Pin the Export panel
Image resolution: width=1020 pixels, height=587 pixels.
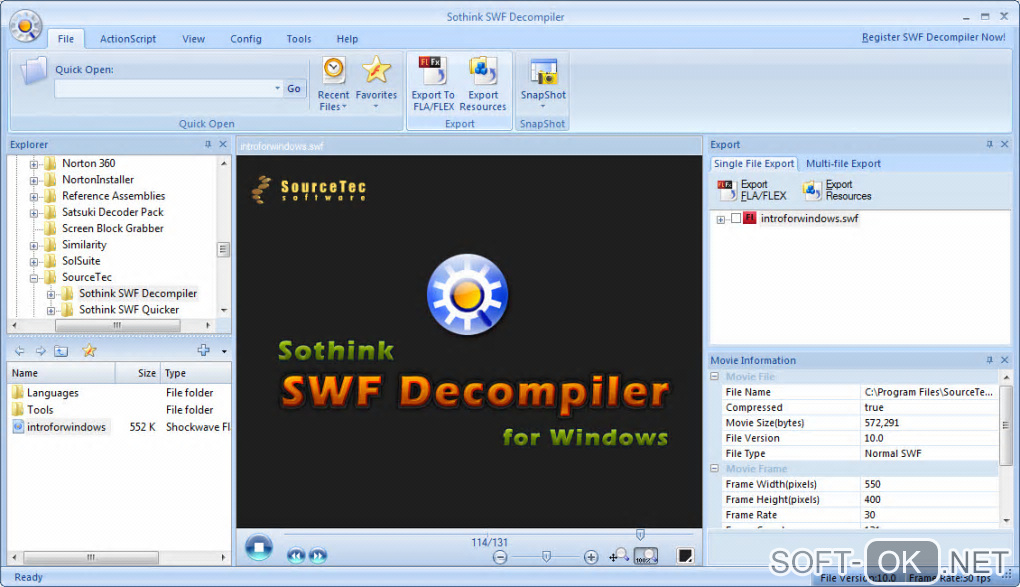[x=989, y=144]
